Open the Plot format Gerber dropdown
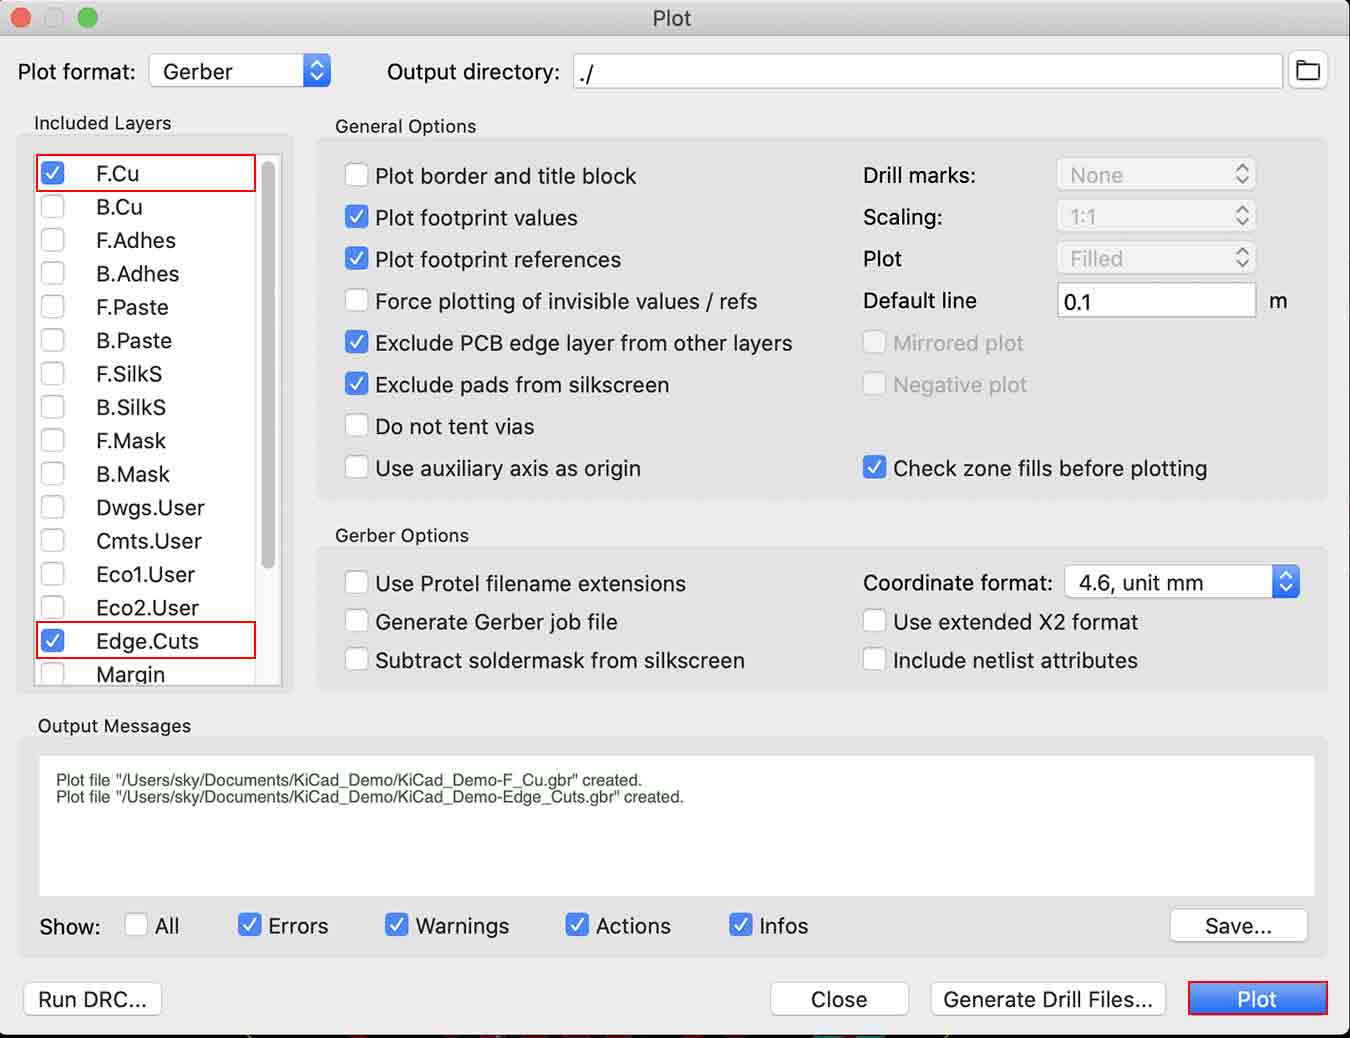The width and height of the screenshot is (1350, 1038). pos(240,71)
